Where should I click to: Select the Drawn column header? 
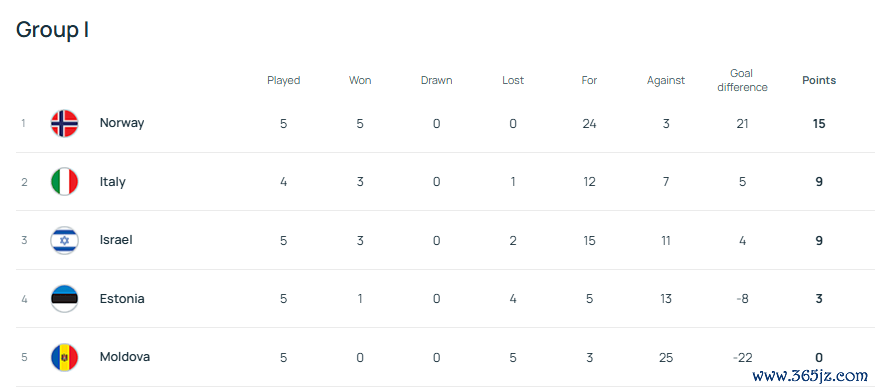[x=436, y=80]
